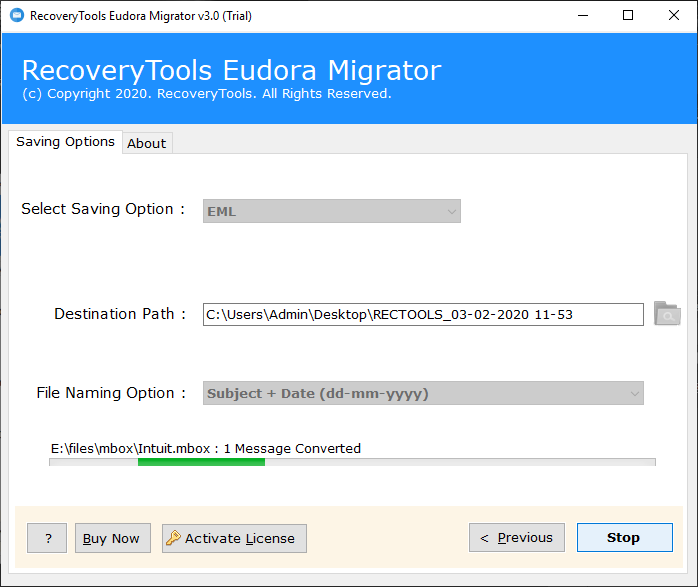Click the Activate License button

pyautogui.click(x=234, y=538)
